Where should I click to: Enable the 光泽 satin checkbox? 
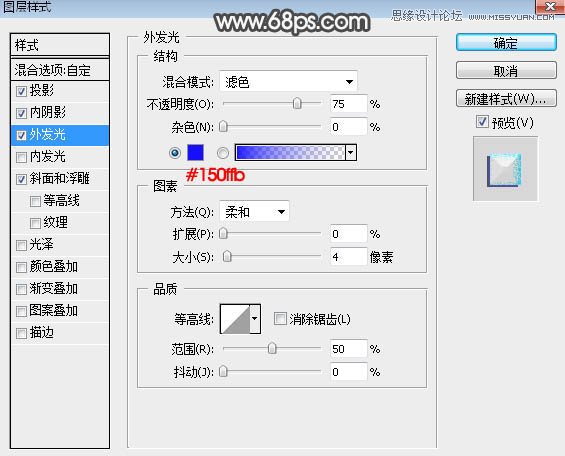pos(21,245)
